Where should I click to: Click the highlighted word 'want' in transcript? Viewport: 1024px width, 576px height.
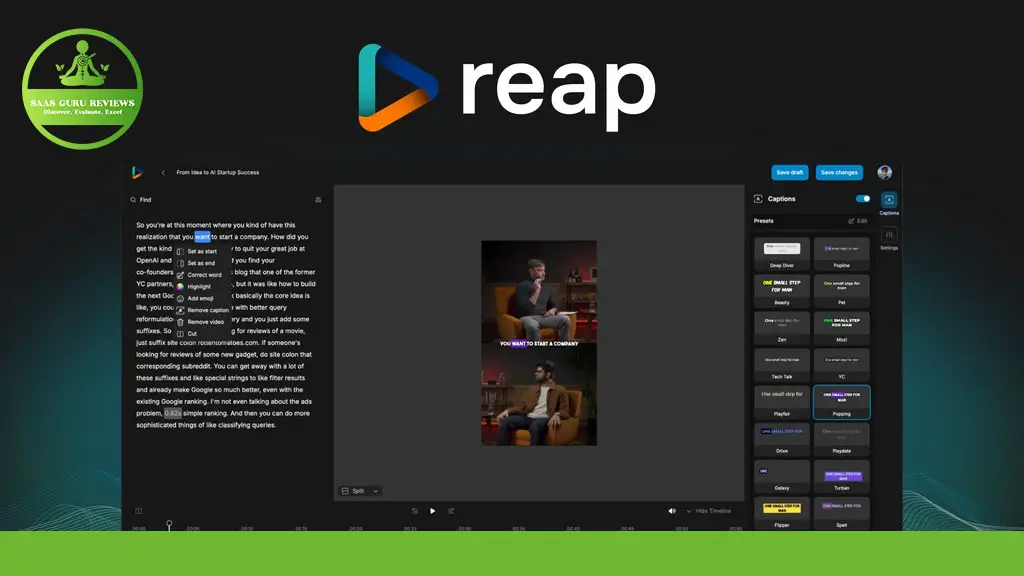click(202, 236)
